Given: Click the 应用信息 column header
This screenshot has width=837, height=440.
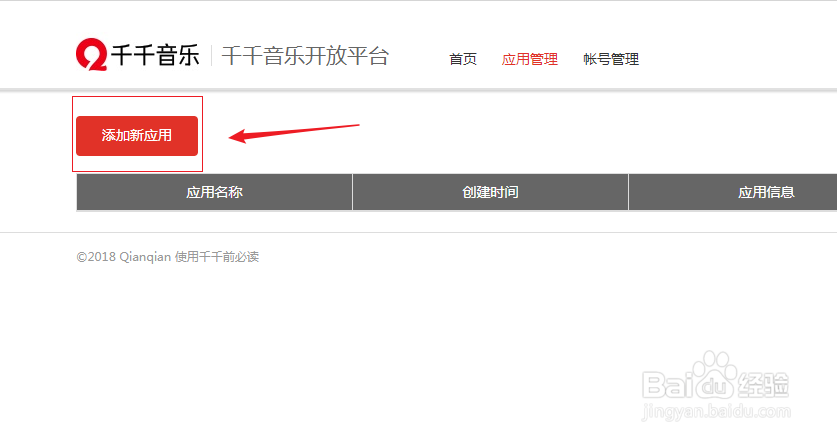Looking at the screenshot, I should [x=733, y=192].
